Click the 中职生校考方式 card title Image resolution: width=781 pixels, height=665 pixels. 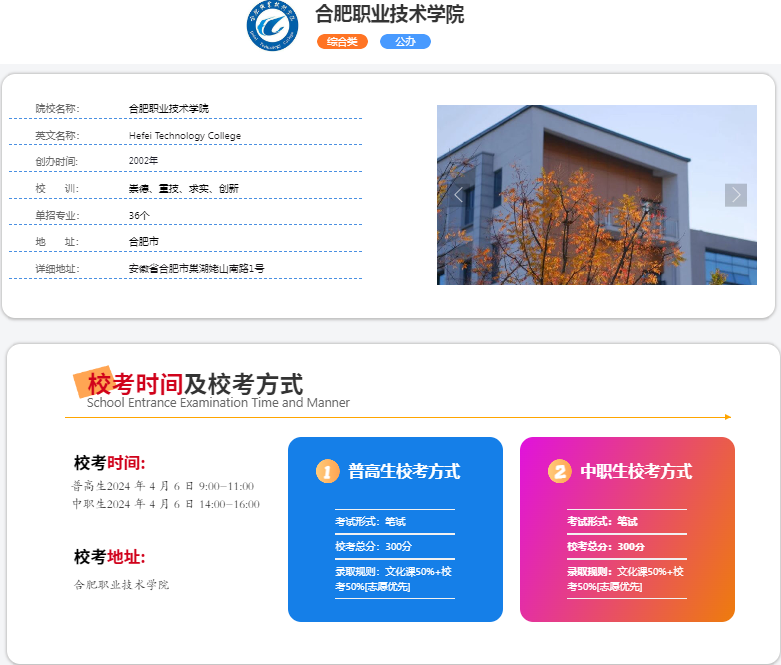pyautogui.click(x=636, y=471)
